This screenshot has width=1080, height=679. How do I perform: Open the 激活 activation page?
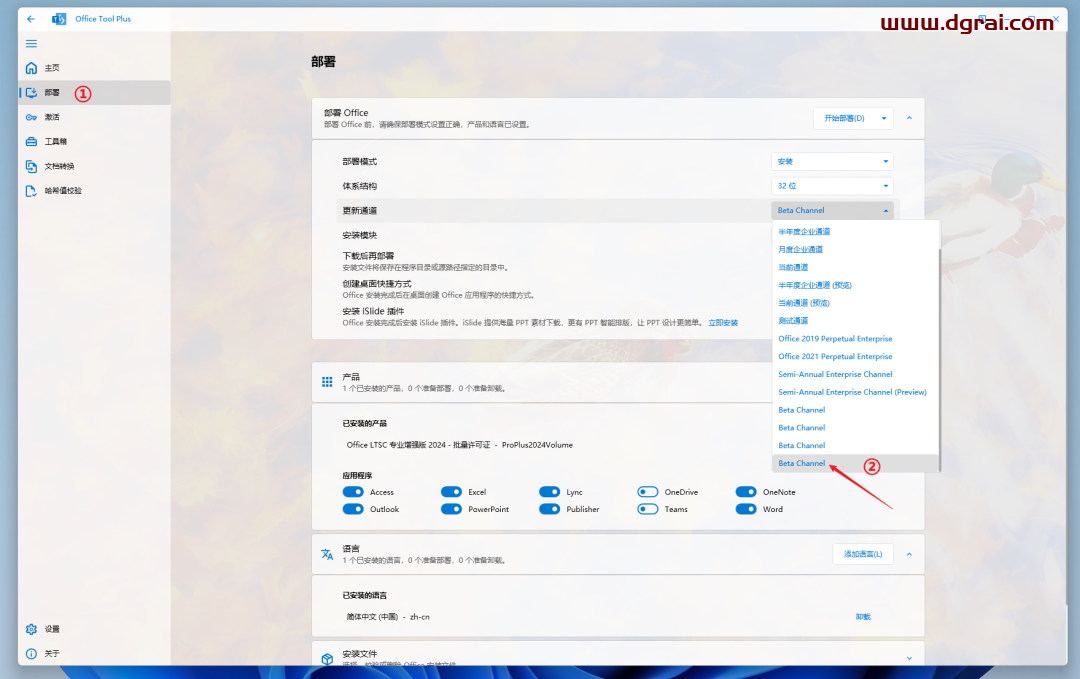point(94,117)
